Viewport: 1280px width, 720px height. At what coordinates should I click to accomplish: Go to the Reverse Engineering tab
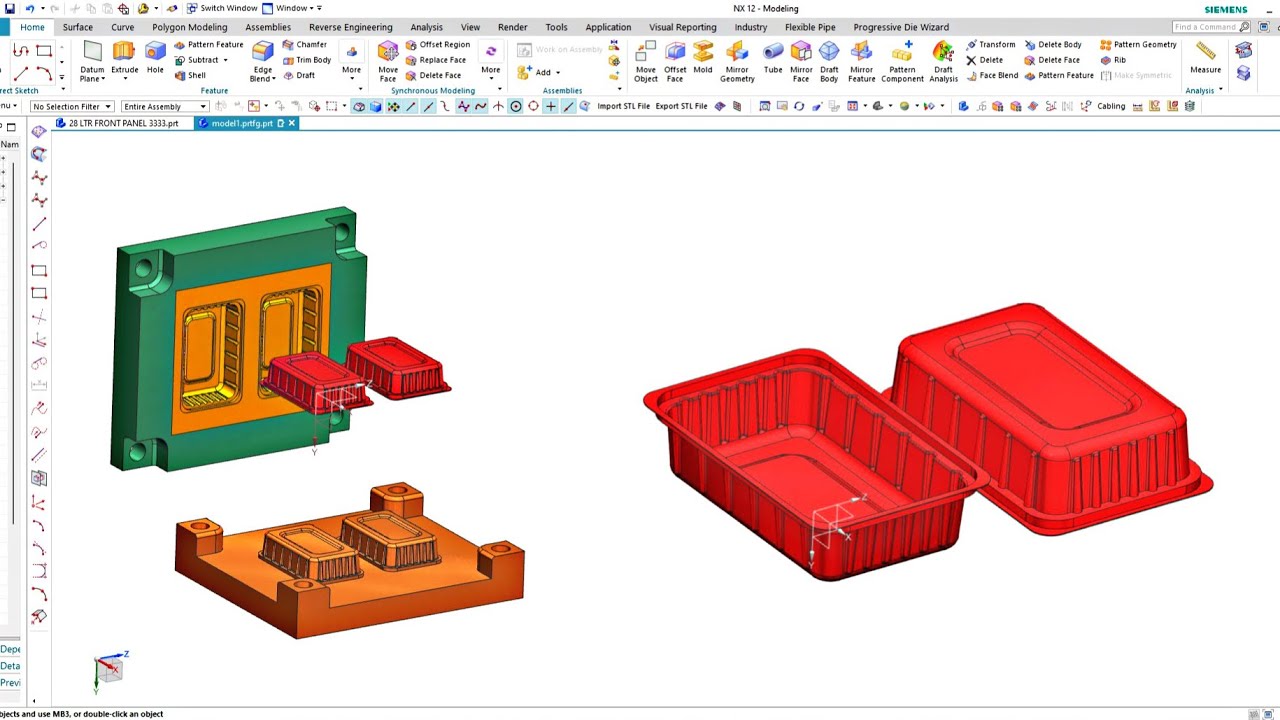coord(350,27)
